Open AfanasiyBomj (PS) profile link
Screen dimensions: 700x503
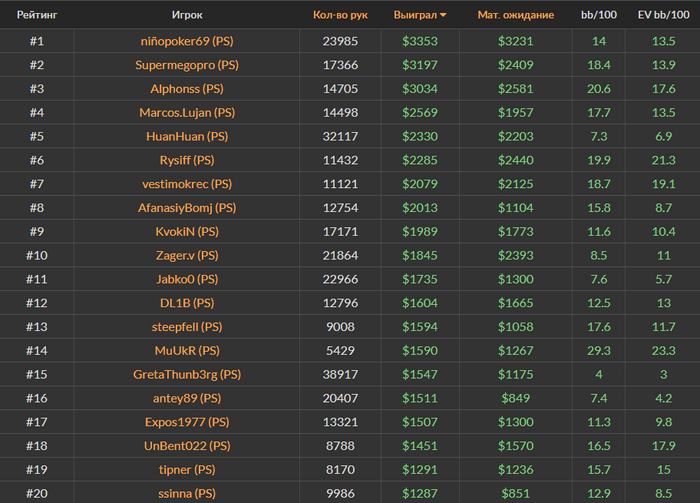tap(187, 208)
